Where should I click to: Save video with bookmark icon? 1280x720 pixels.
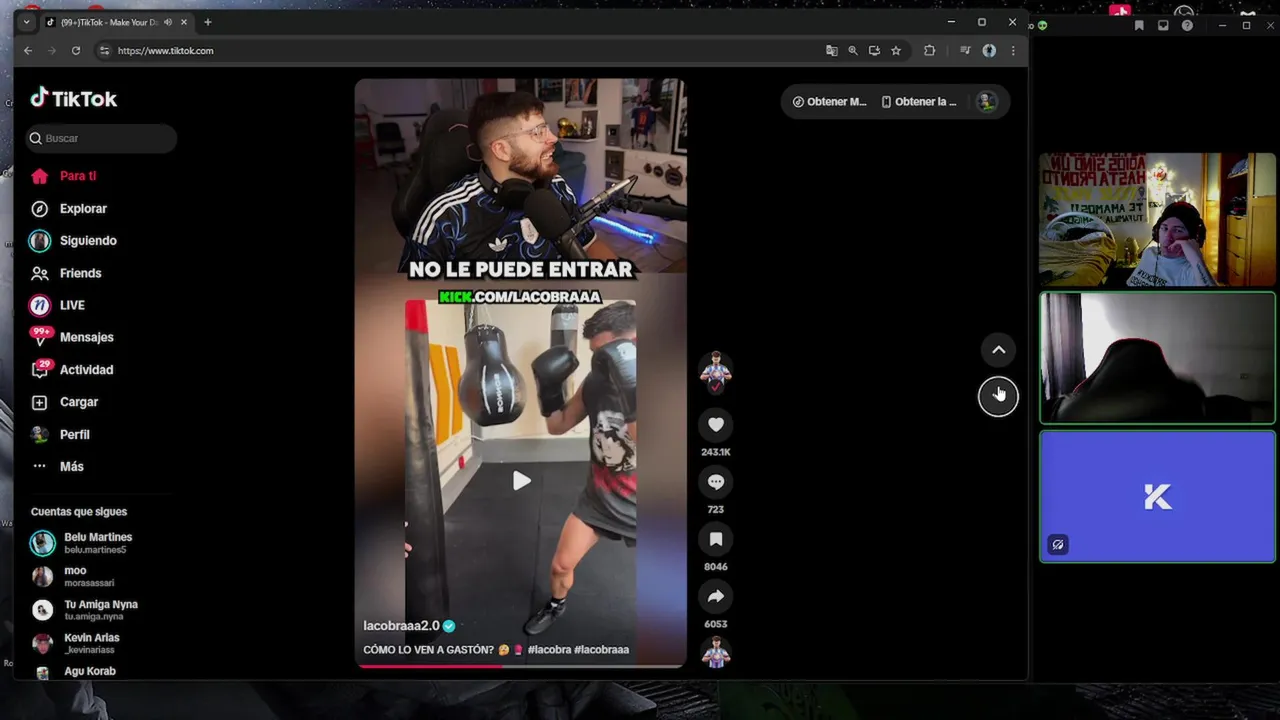(x=716, y=539)
